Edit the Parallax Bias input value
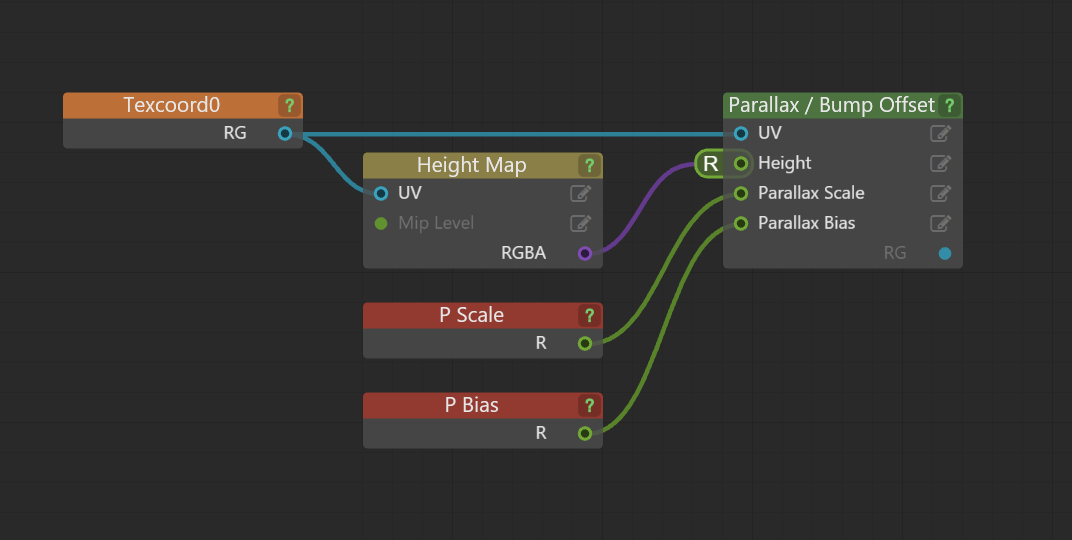Image resolution: width=1072 pixels, height=540 pixels. point(941,224)
